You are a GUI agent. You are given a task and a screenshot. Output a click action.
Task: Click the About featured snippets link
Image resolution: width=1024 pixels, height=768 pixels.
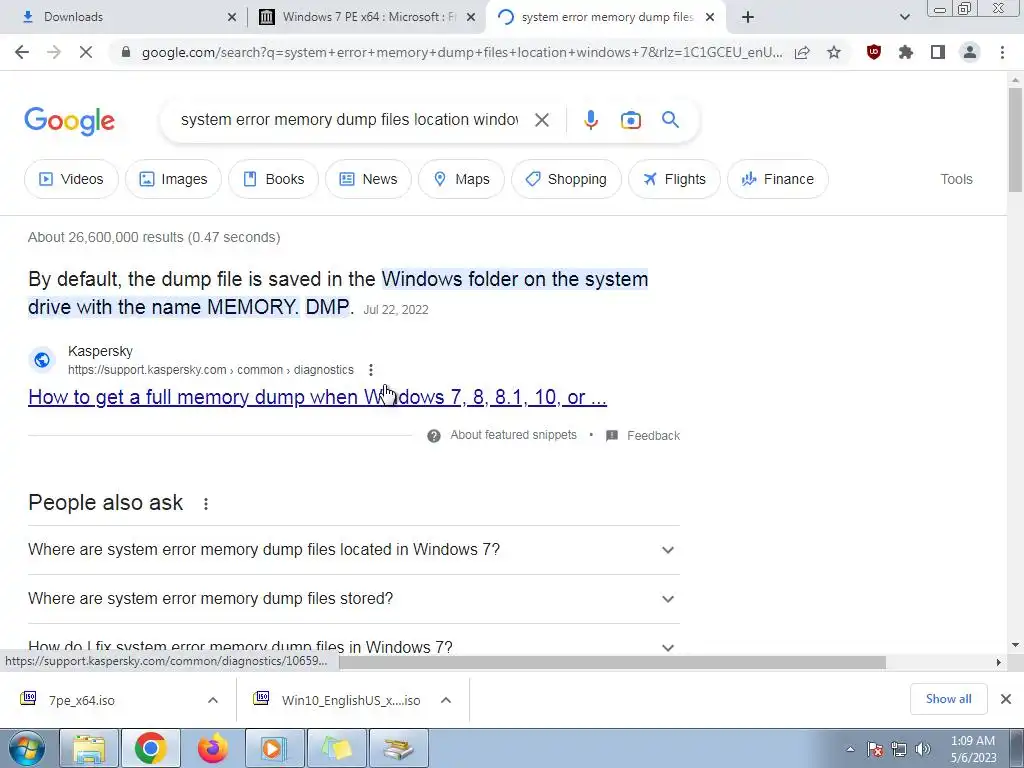[513, 435]
